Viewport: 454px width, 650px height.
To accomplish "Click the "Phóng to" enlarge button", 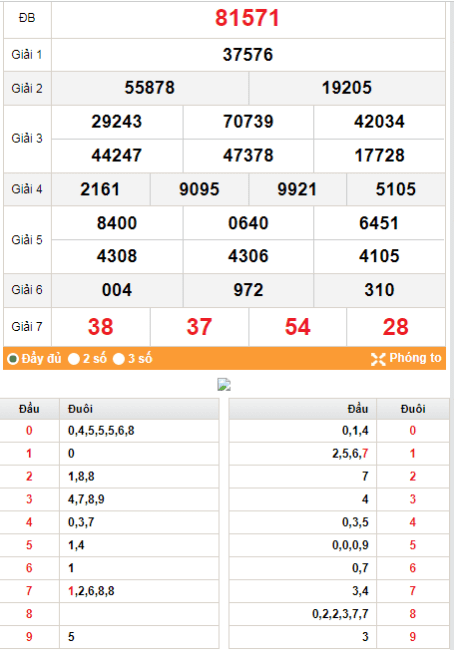I will pyautogui.click(x=406, y=358).
